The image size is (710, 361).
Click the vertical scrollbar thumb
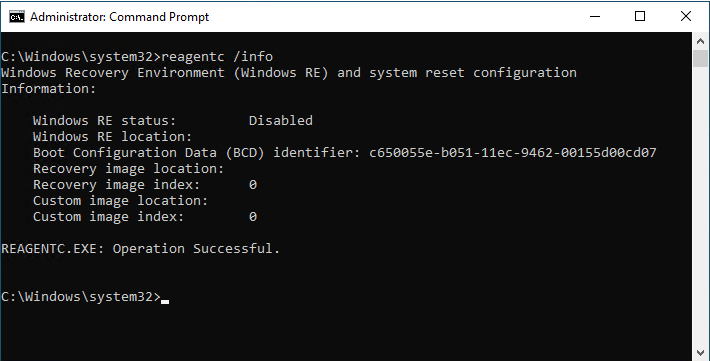click(700, 58)
